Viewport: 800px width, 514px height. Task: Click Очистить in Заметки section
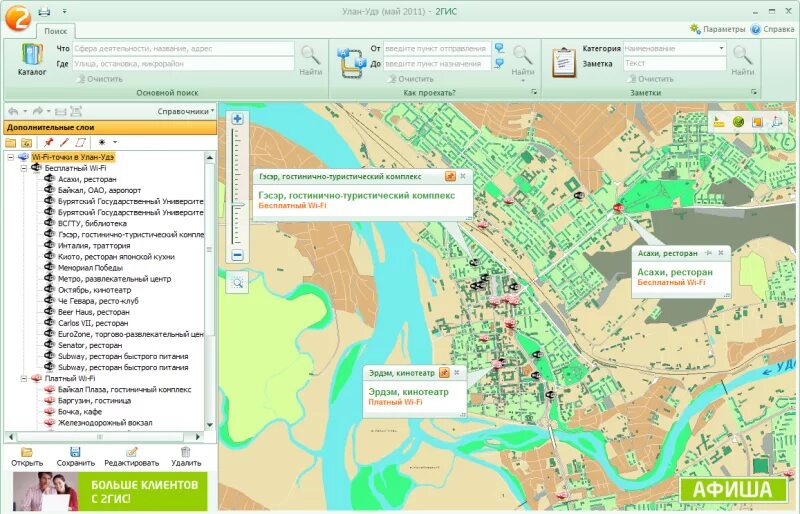[651, 79]
